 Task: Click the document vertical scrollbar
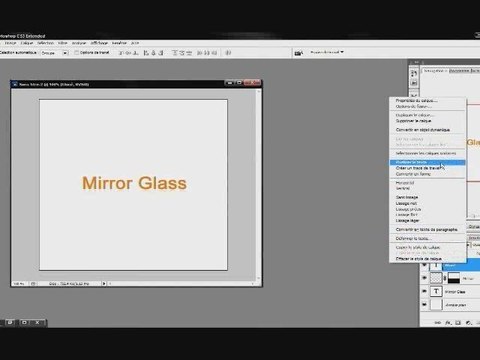click(x=258, y=184)
